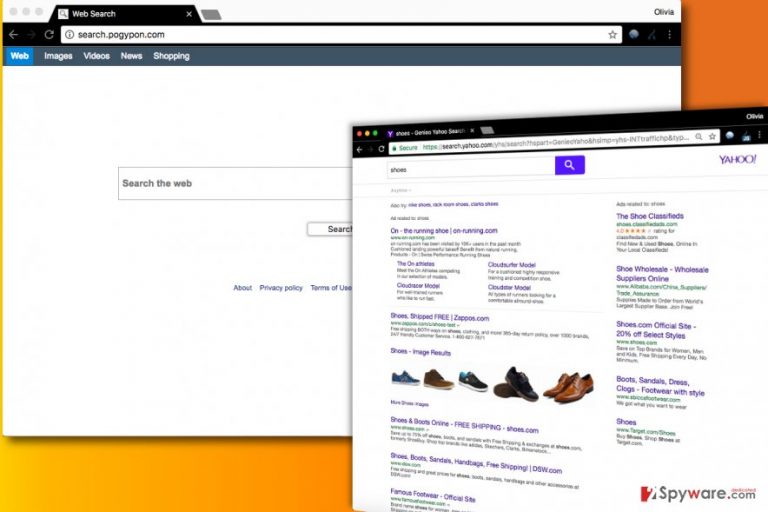This screenshot has width=768, height=512.
Task: Close the Web Search tab
Action: point(189,14)
